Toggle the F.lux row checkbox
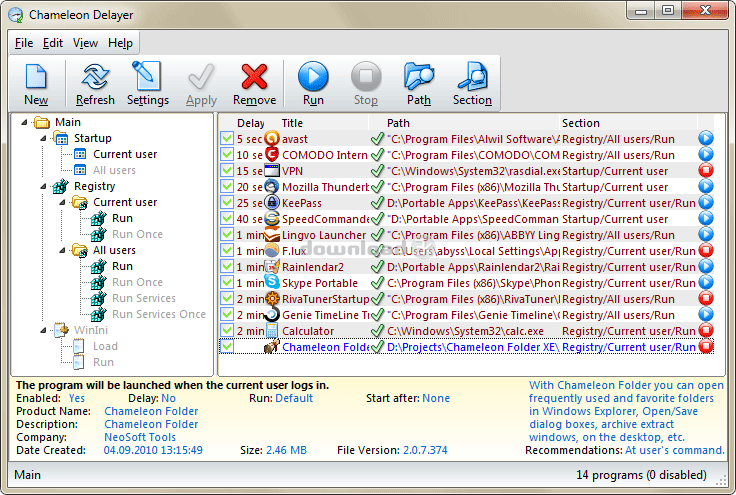The height and width of the screenshot is (495, 736). [x=227, y=250]
